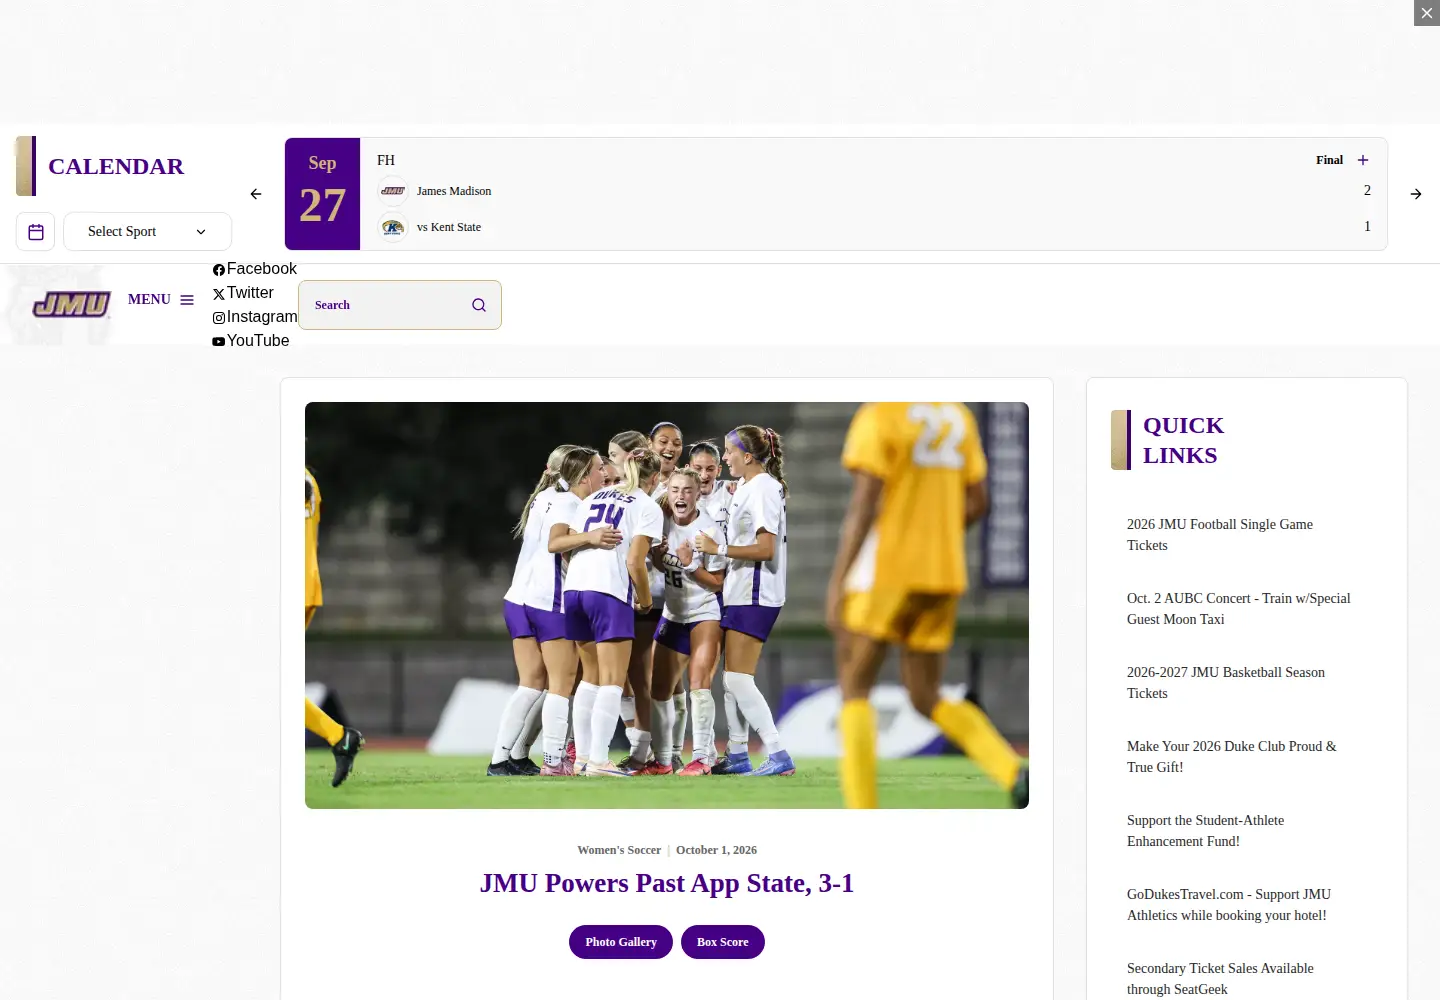The image size is (1440, 1000).
Task: Open the MENU hamburger button
Action: pos(161,299)
